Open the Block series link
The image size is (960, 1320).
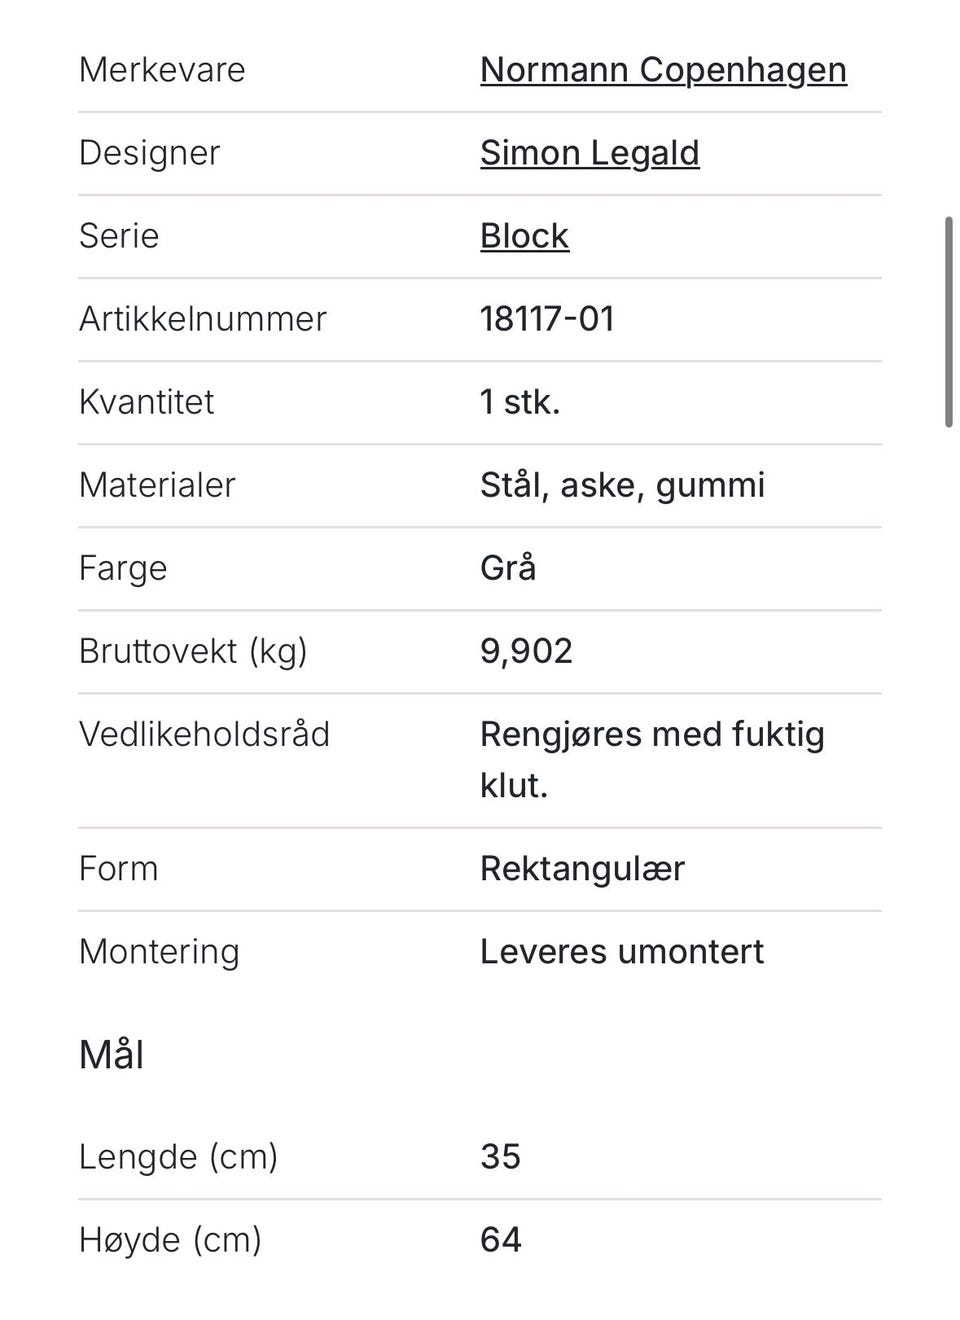(524, 236)
